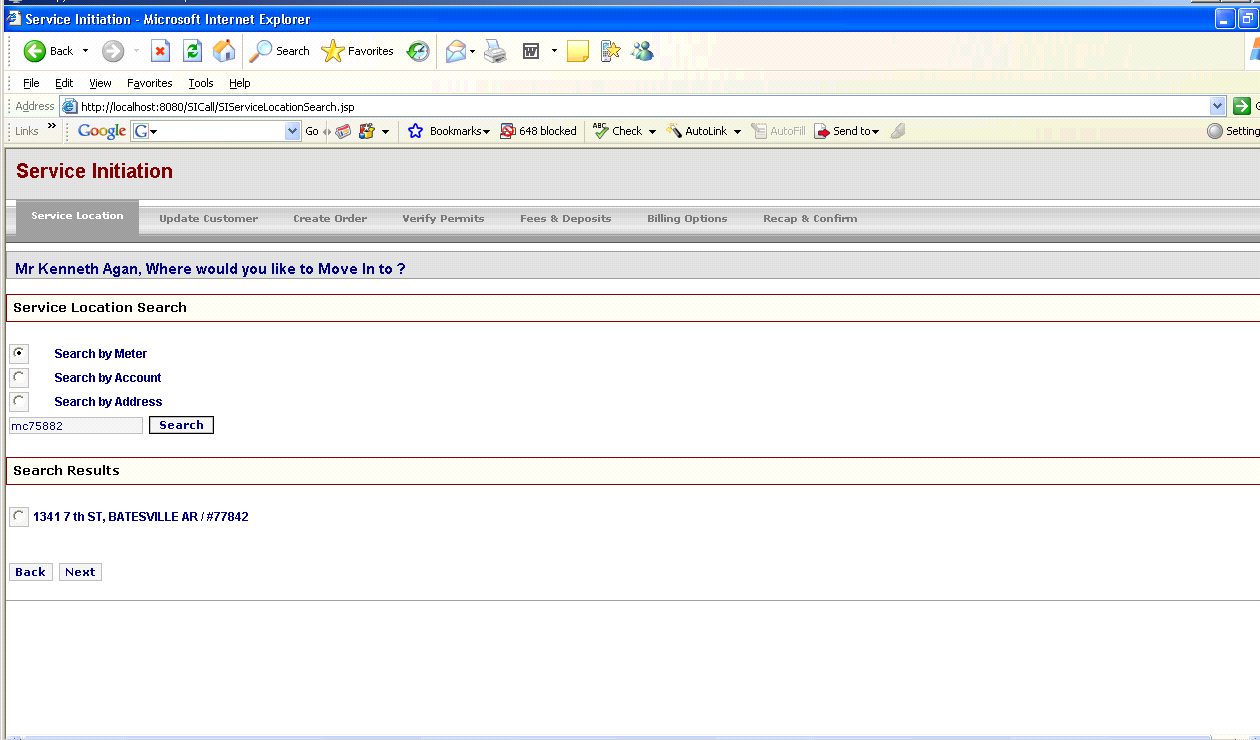Viewport: 1260px width, 740px height.
Task: Switch to the Billing Options tab
Action: point(687,218)
